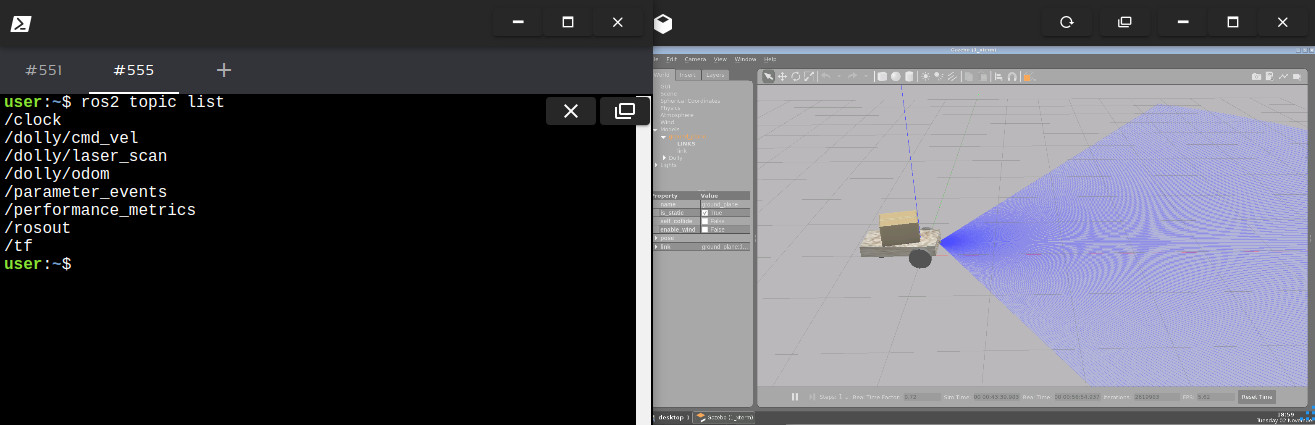Screen dimensions: 1315x425
Task: Enable the enable_wind checkbox
Action: click(705, 229)
